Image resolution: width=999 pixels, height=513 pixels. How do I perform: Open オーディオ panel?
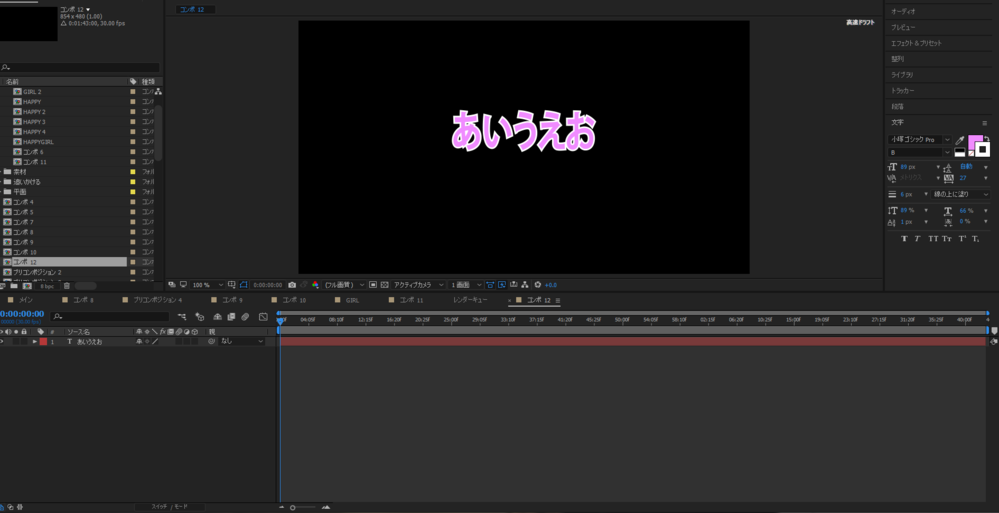(x=903, y=11)
